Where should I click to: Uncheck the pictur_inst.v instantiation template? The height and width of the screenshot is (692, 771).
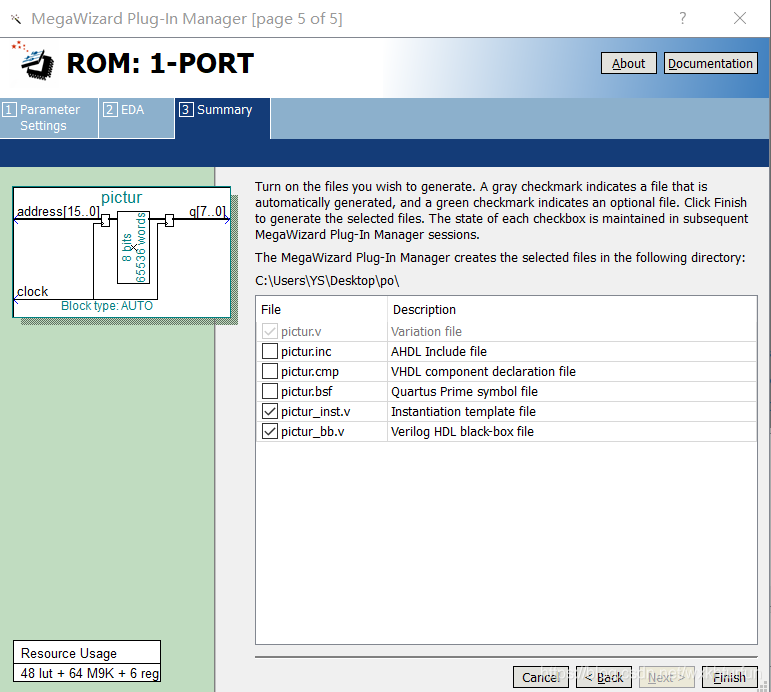pyautogui.click(x=269, y=411)
